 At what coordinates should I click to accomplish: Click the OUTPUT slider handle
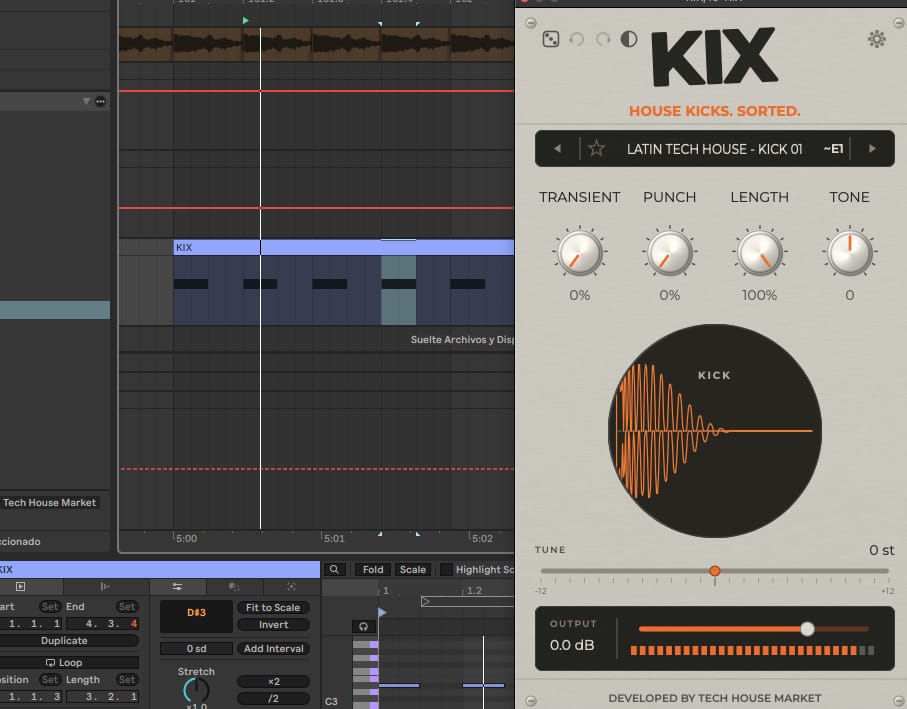[x=808, y=629]
